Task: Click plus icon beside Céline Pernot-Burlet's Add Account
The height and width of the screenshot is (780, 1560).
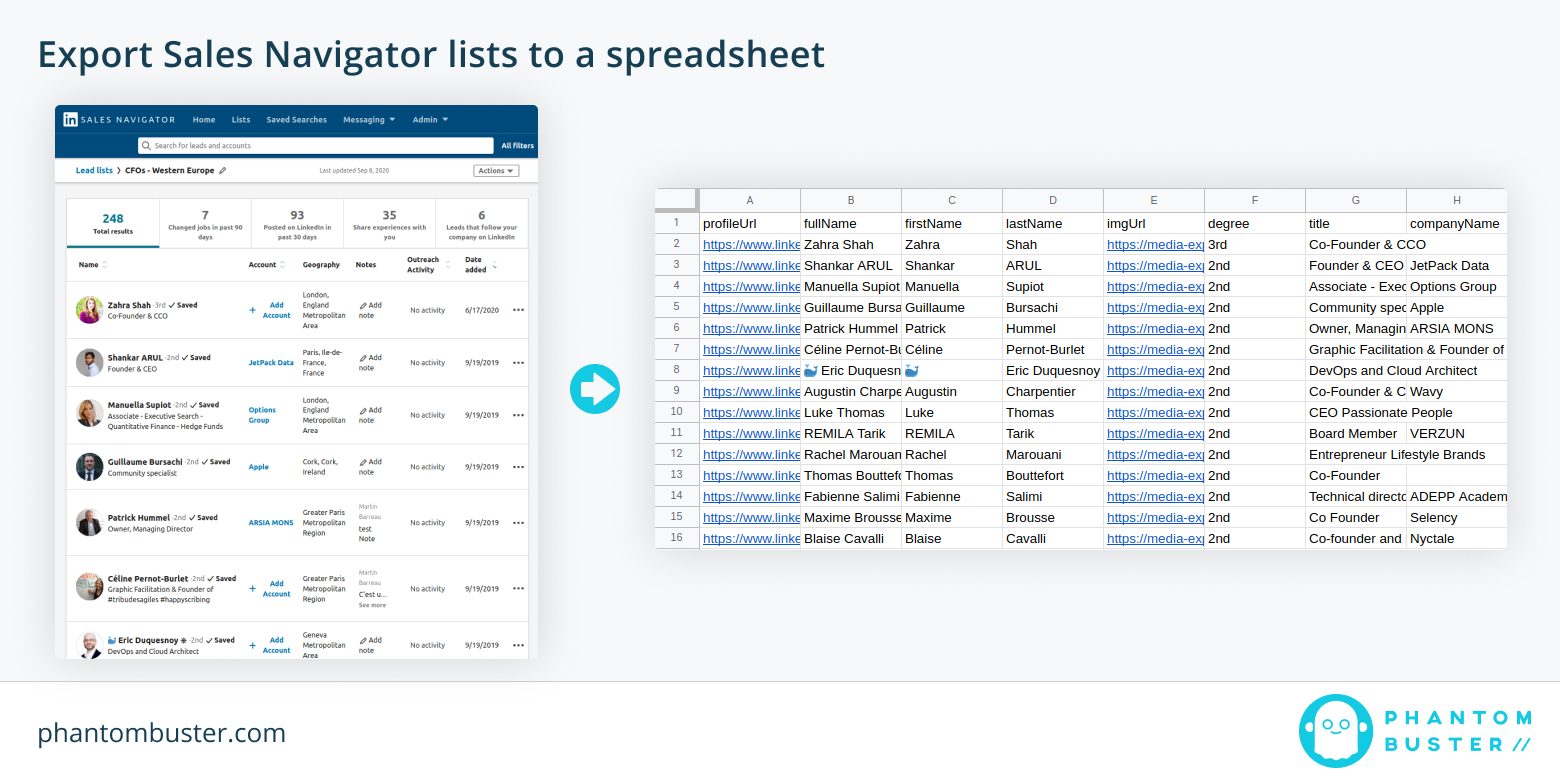Action: click(252, 589)
